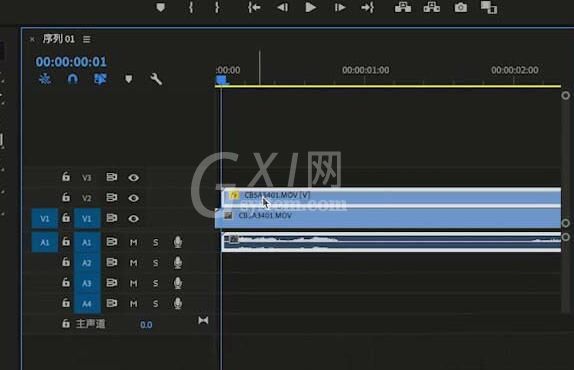
Task: Toggle A1 track targeting
Action: tap(87, 242)
